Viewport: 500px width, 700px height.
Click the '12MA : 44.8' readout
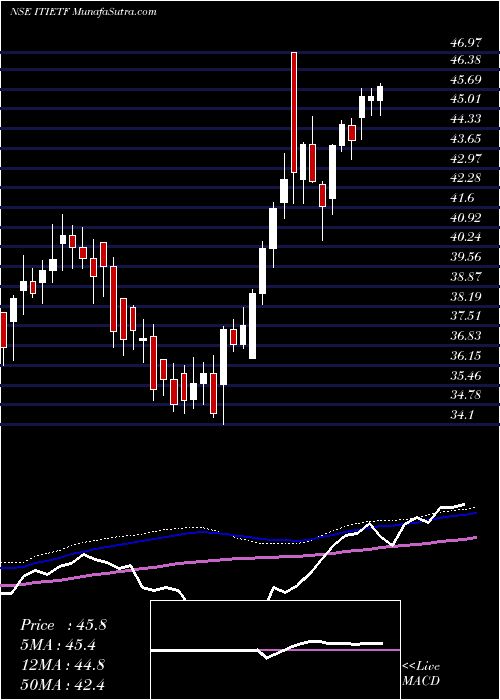pyautogui.click(x=62, y=665)
